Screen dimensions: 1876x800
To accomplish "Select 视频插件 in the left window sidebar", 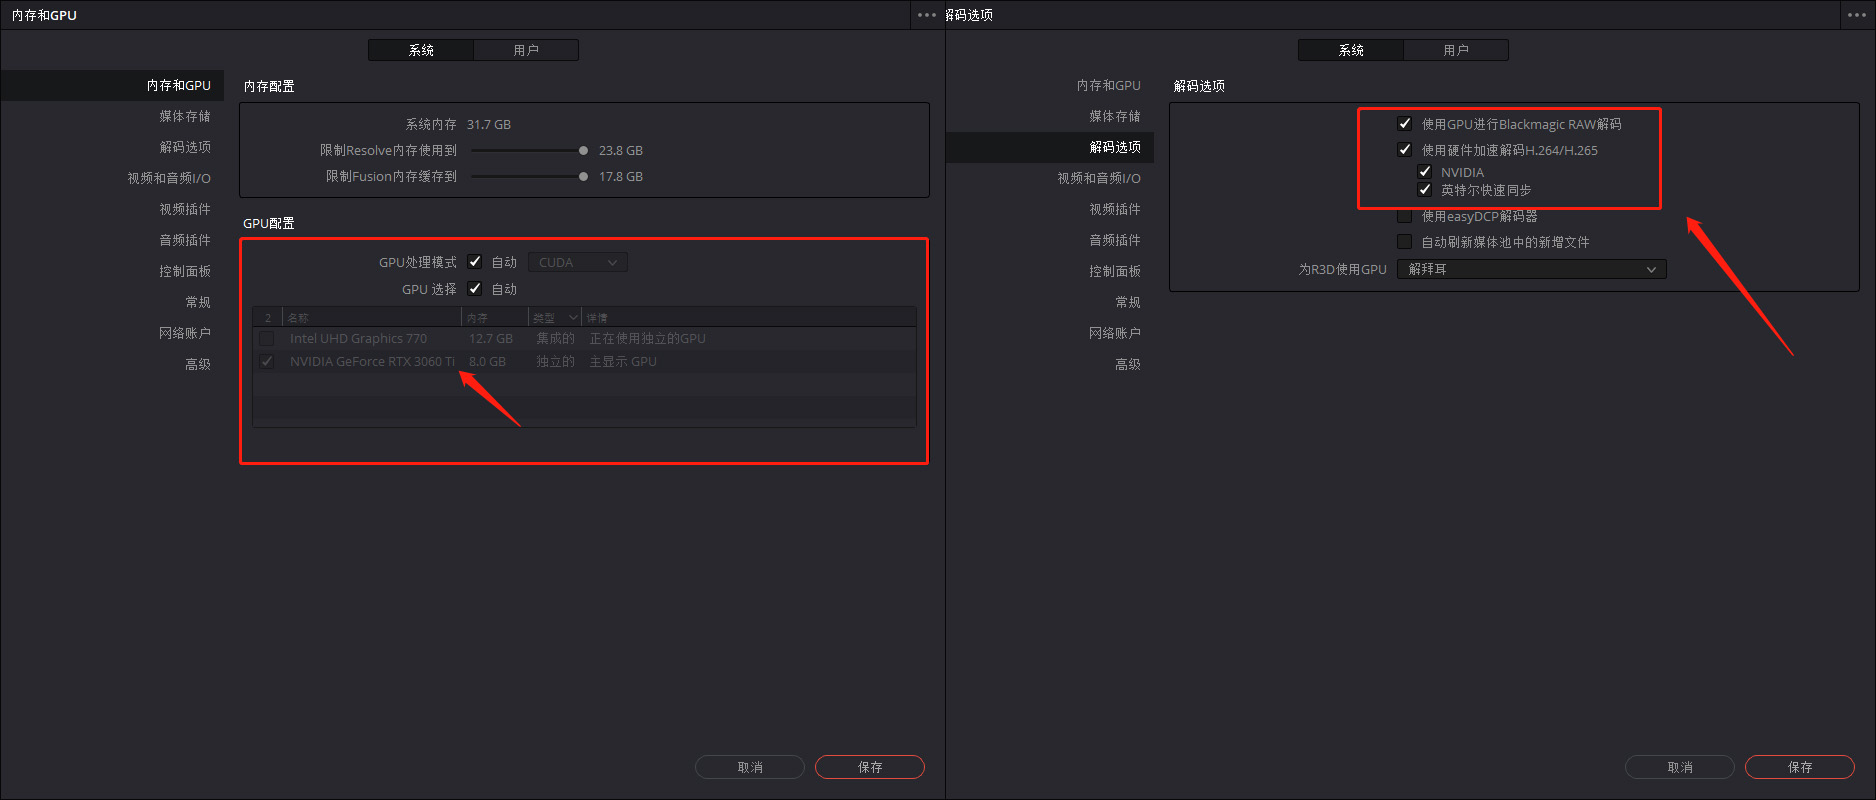I will click(x=185, y=209).
